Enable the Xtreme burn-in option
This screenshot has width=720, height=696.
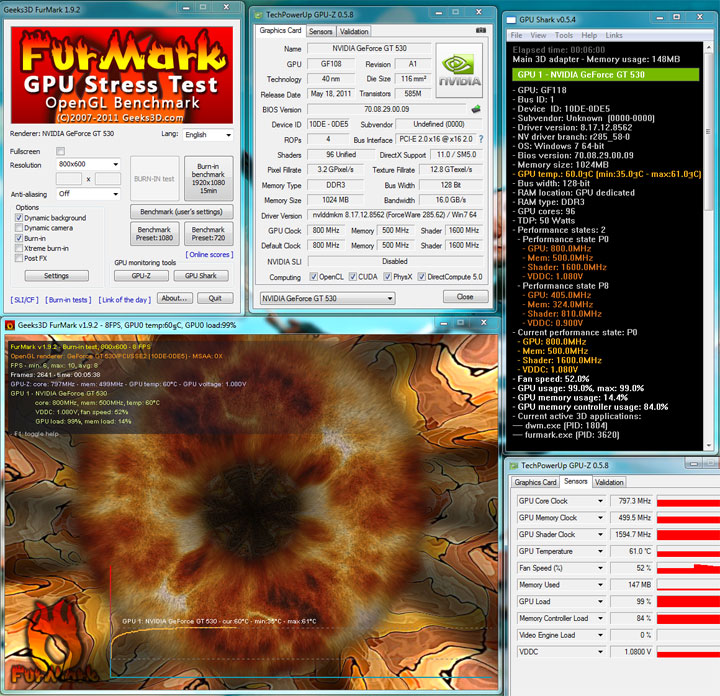(x=19, y=248)
